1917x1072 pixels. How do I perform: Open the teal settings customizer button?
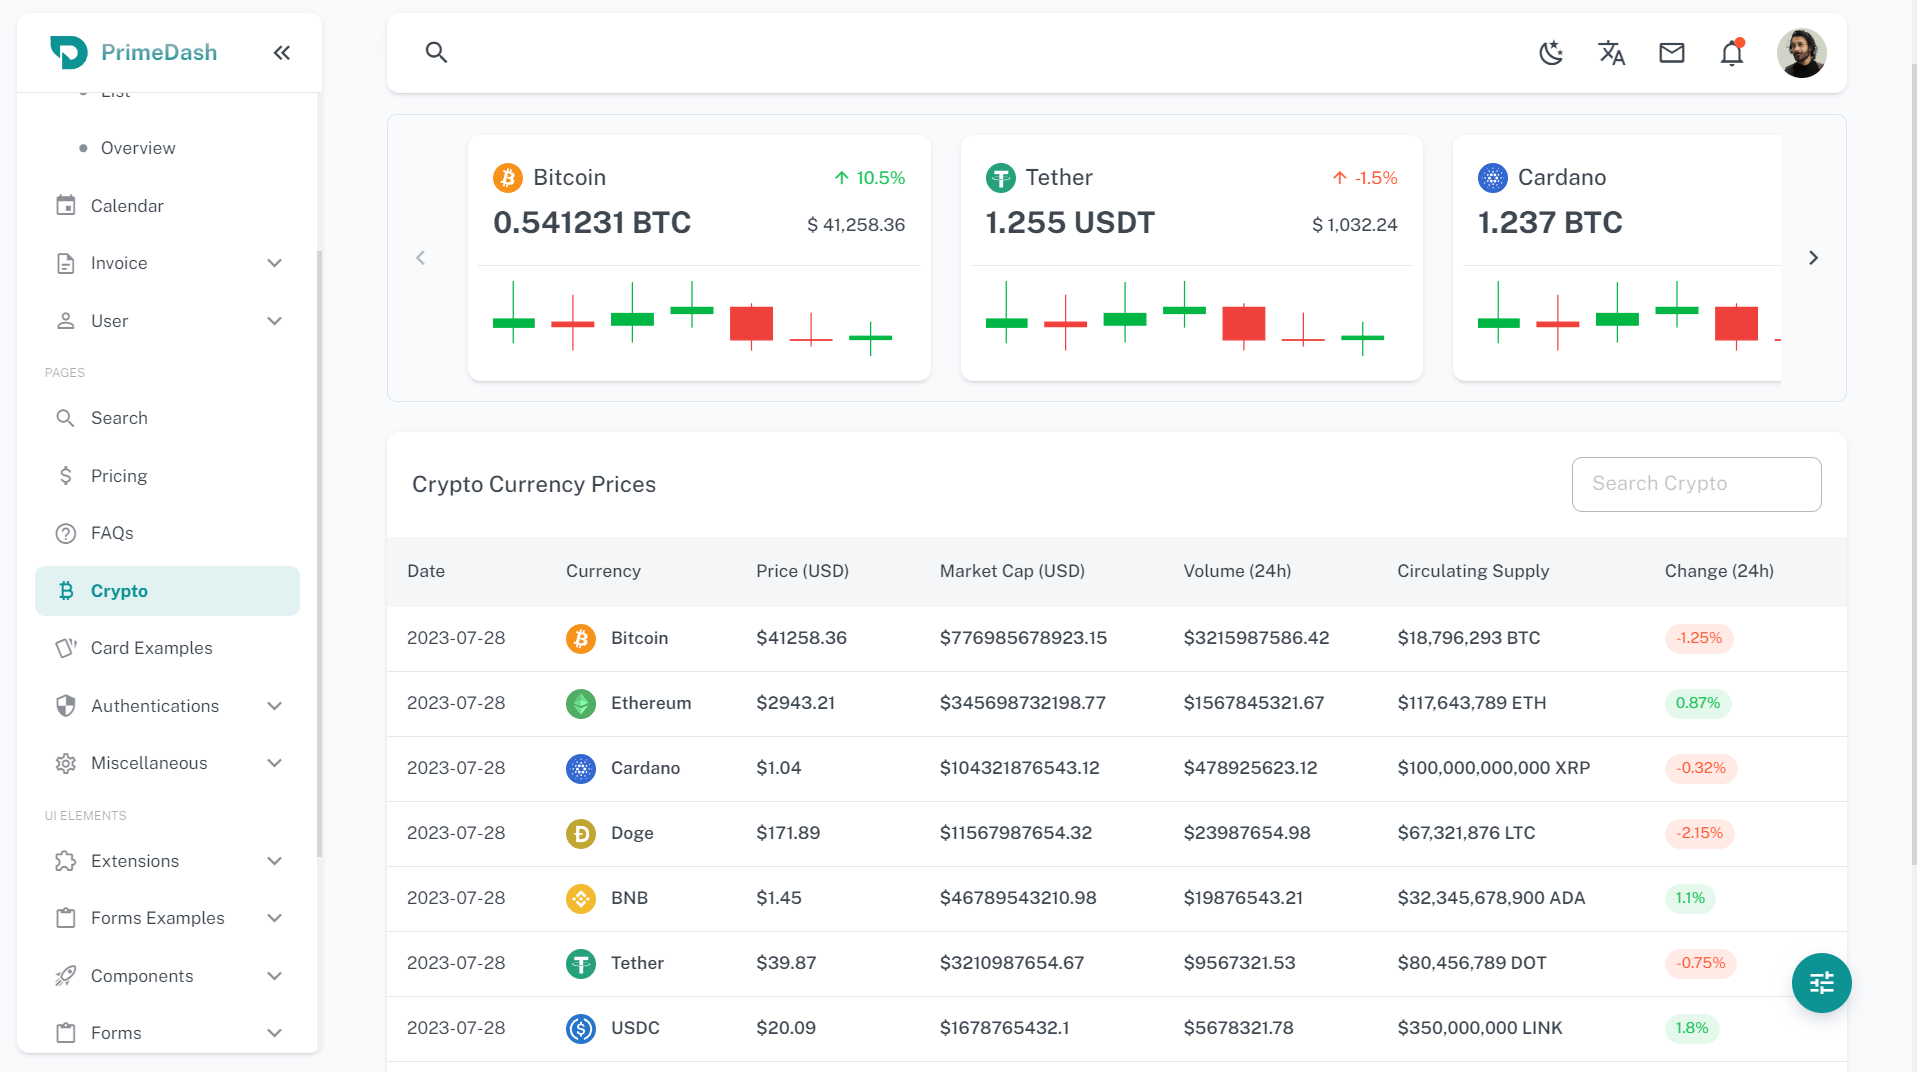(1821, 983)
